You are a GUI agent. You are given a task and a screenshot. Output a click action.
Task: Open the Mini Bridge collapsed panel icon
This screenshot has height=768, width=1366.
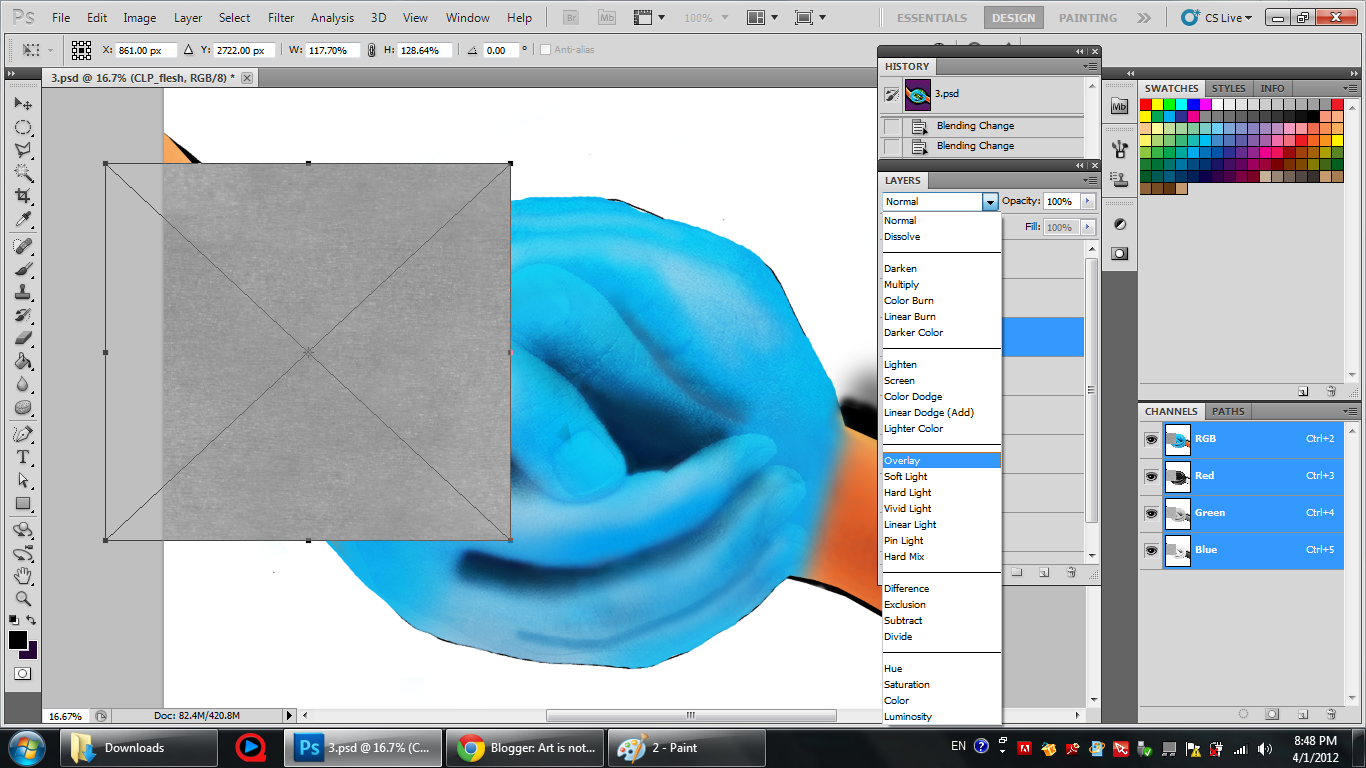point(1119,106)
